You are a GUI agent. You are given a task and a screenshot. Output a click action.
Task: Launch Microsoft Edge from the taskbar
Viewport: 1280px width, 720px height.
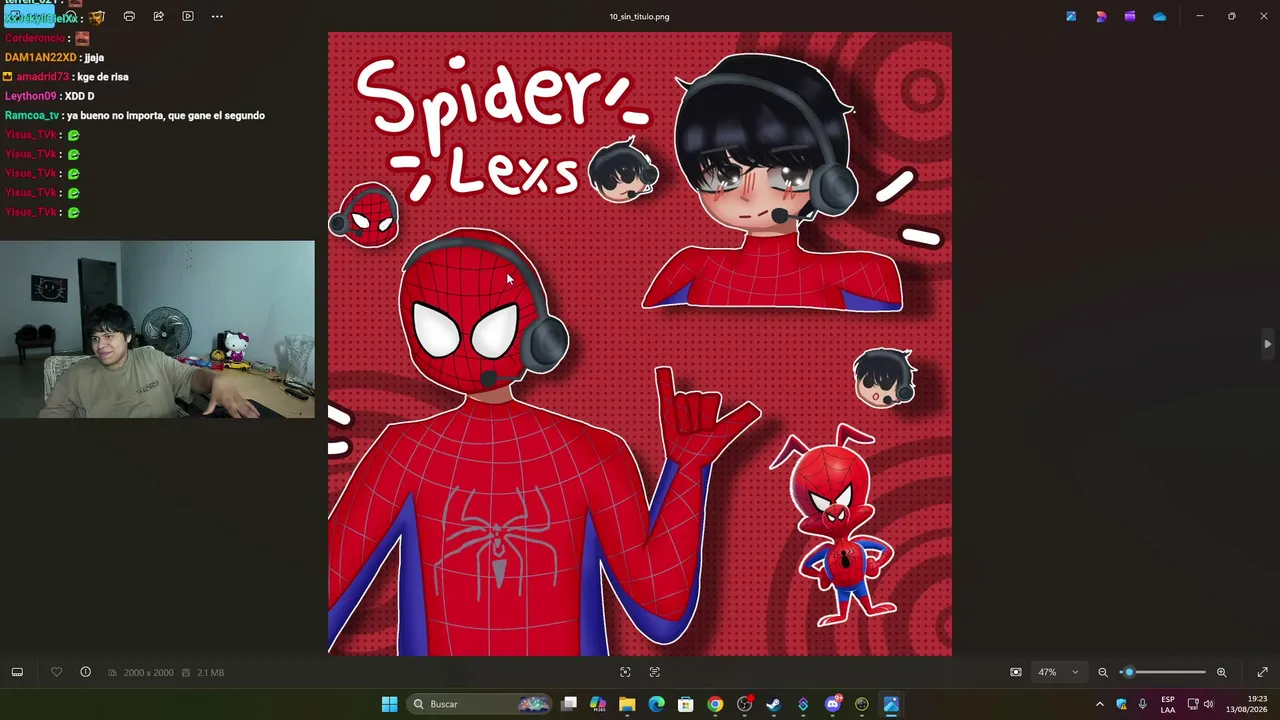(x=656, y=704)
